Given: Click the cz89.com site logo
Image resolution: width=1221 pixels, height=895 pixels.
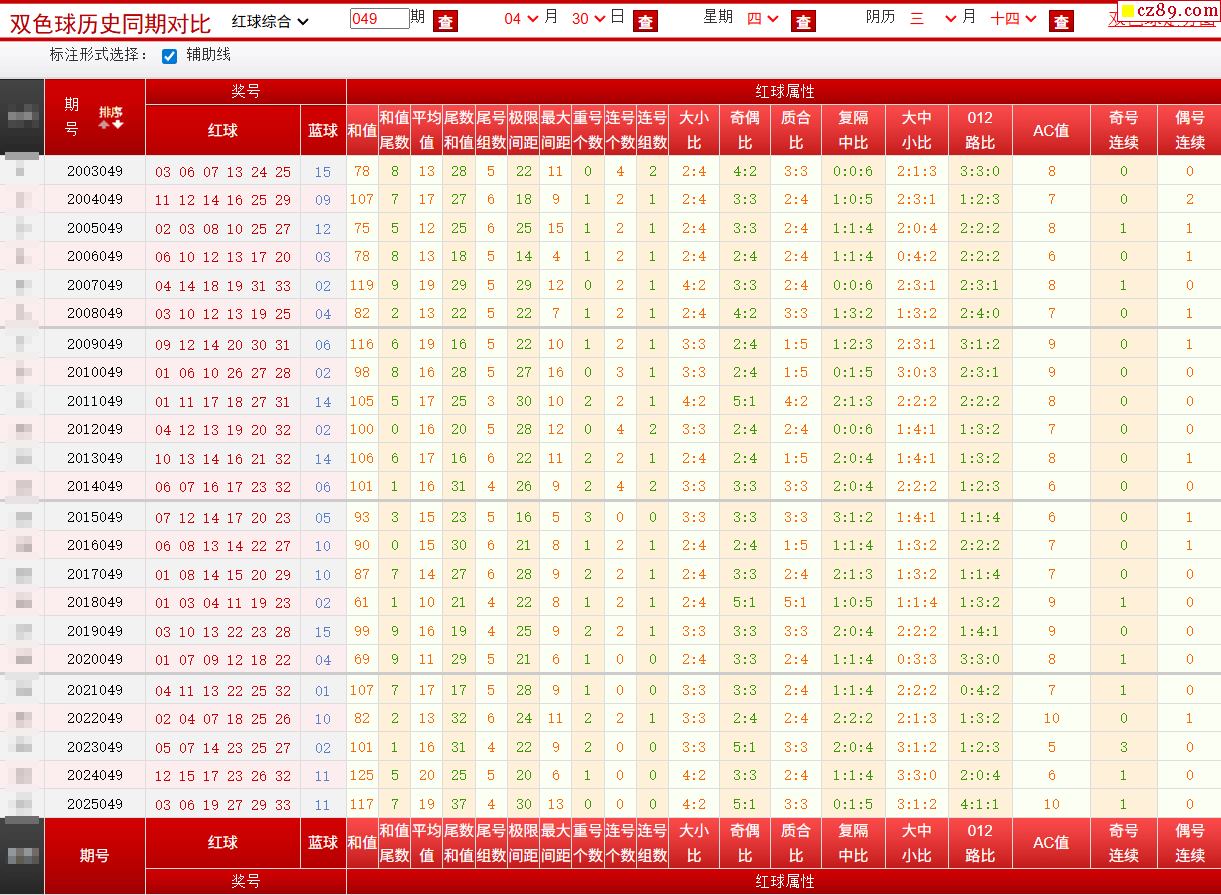Looking at the screenshot, I should pyautogui.click(x=1168, y=11).
